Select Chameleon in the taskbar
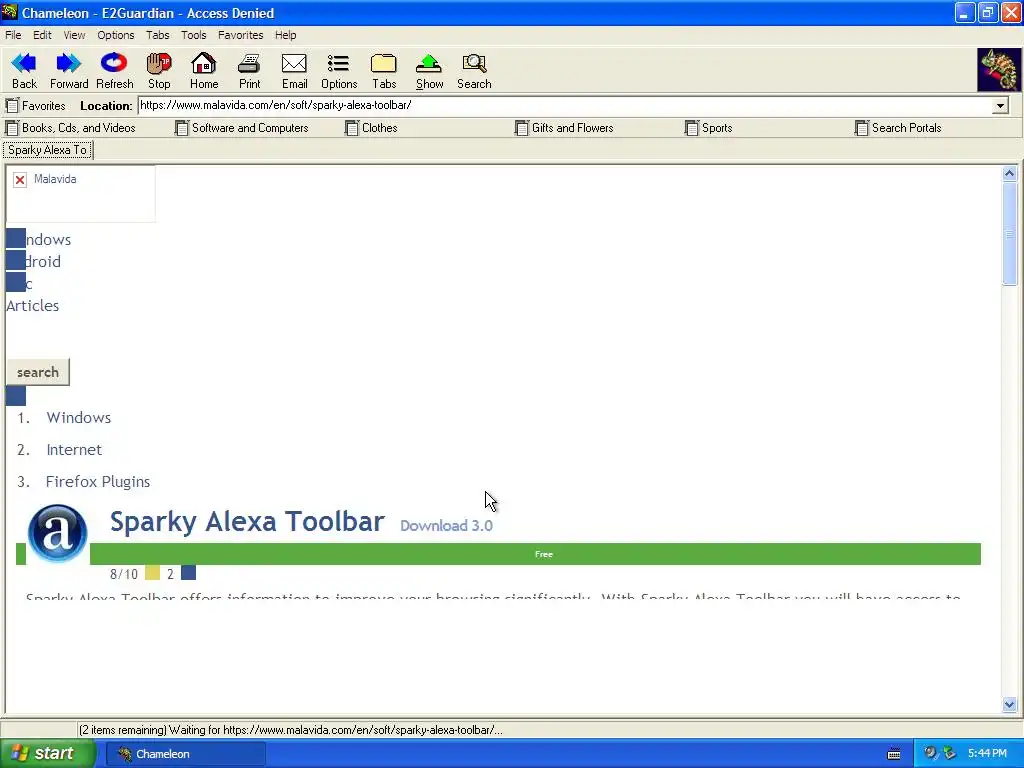 click(x=185, y=754)
